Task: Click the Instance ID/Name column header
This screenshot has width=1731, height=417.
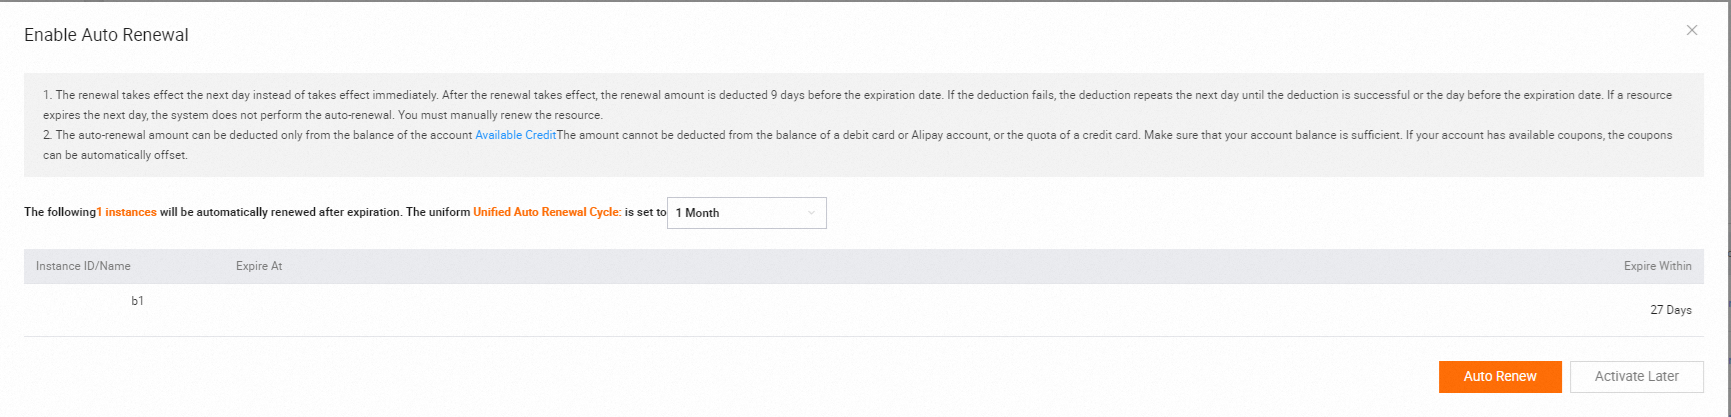Action: pos(83,266)
